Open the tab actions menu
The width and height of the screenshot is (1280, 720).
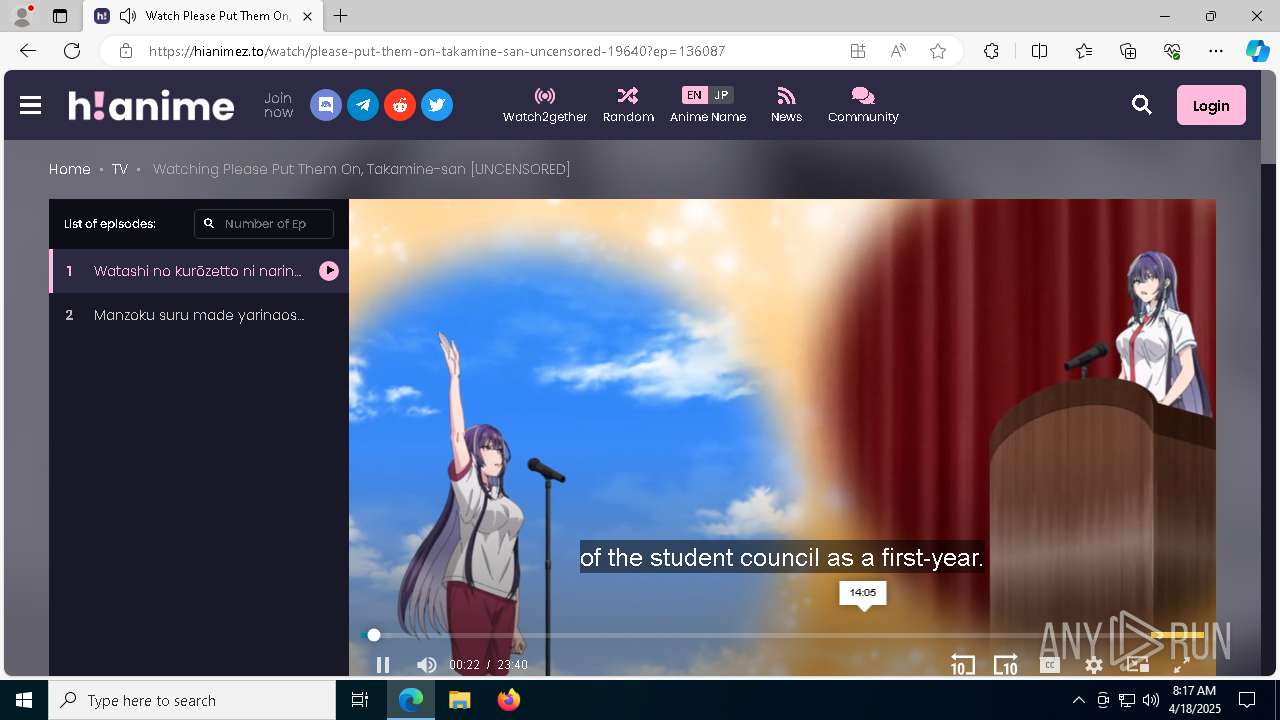60,16
